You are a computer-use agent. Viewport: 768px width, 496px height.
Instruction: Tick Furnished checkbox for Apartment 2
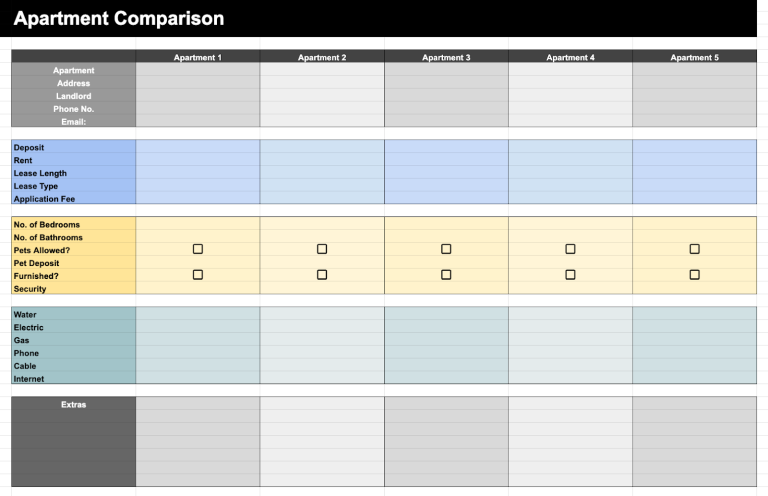click(322, 274)
